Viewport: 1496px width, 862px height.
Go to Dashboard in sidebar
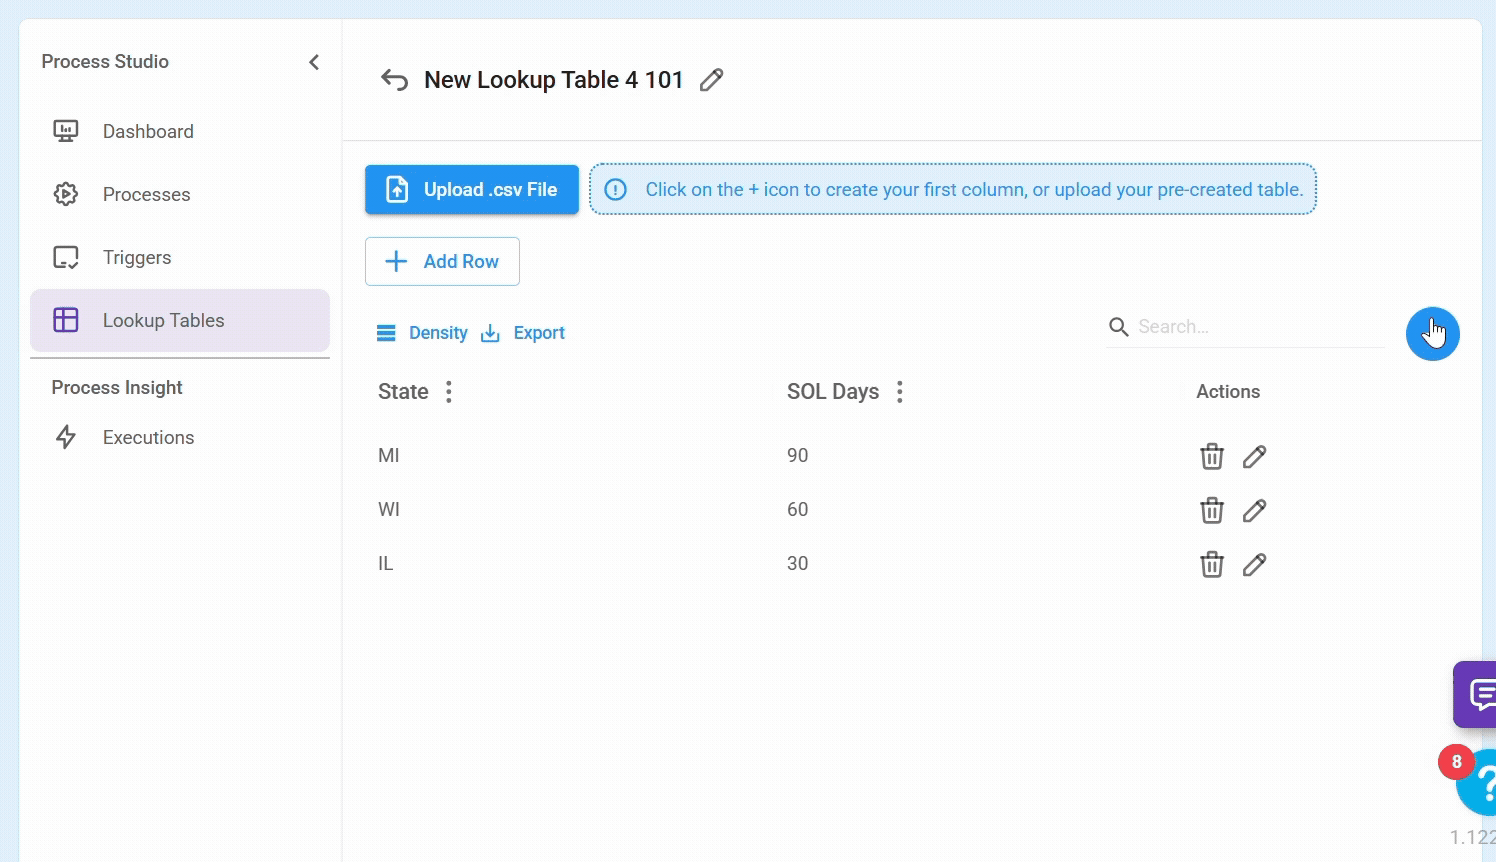148,132
